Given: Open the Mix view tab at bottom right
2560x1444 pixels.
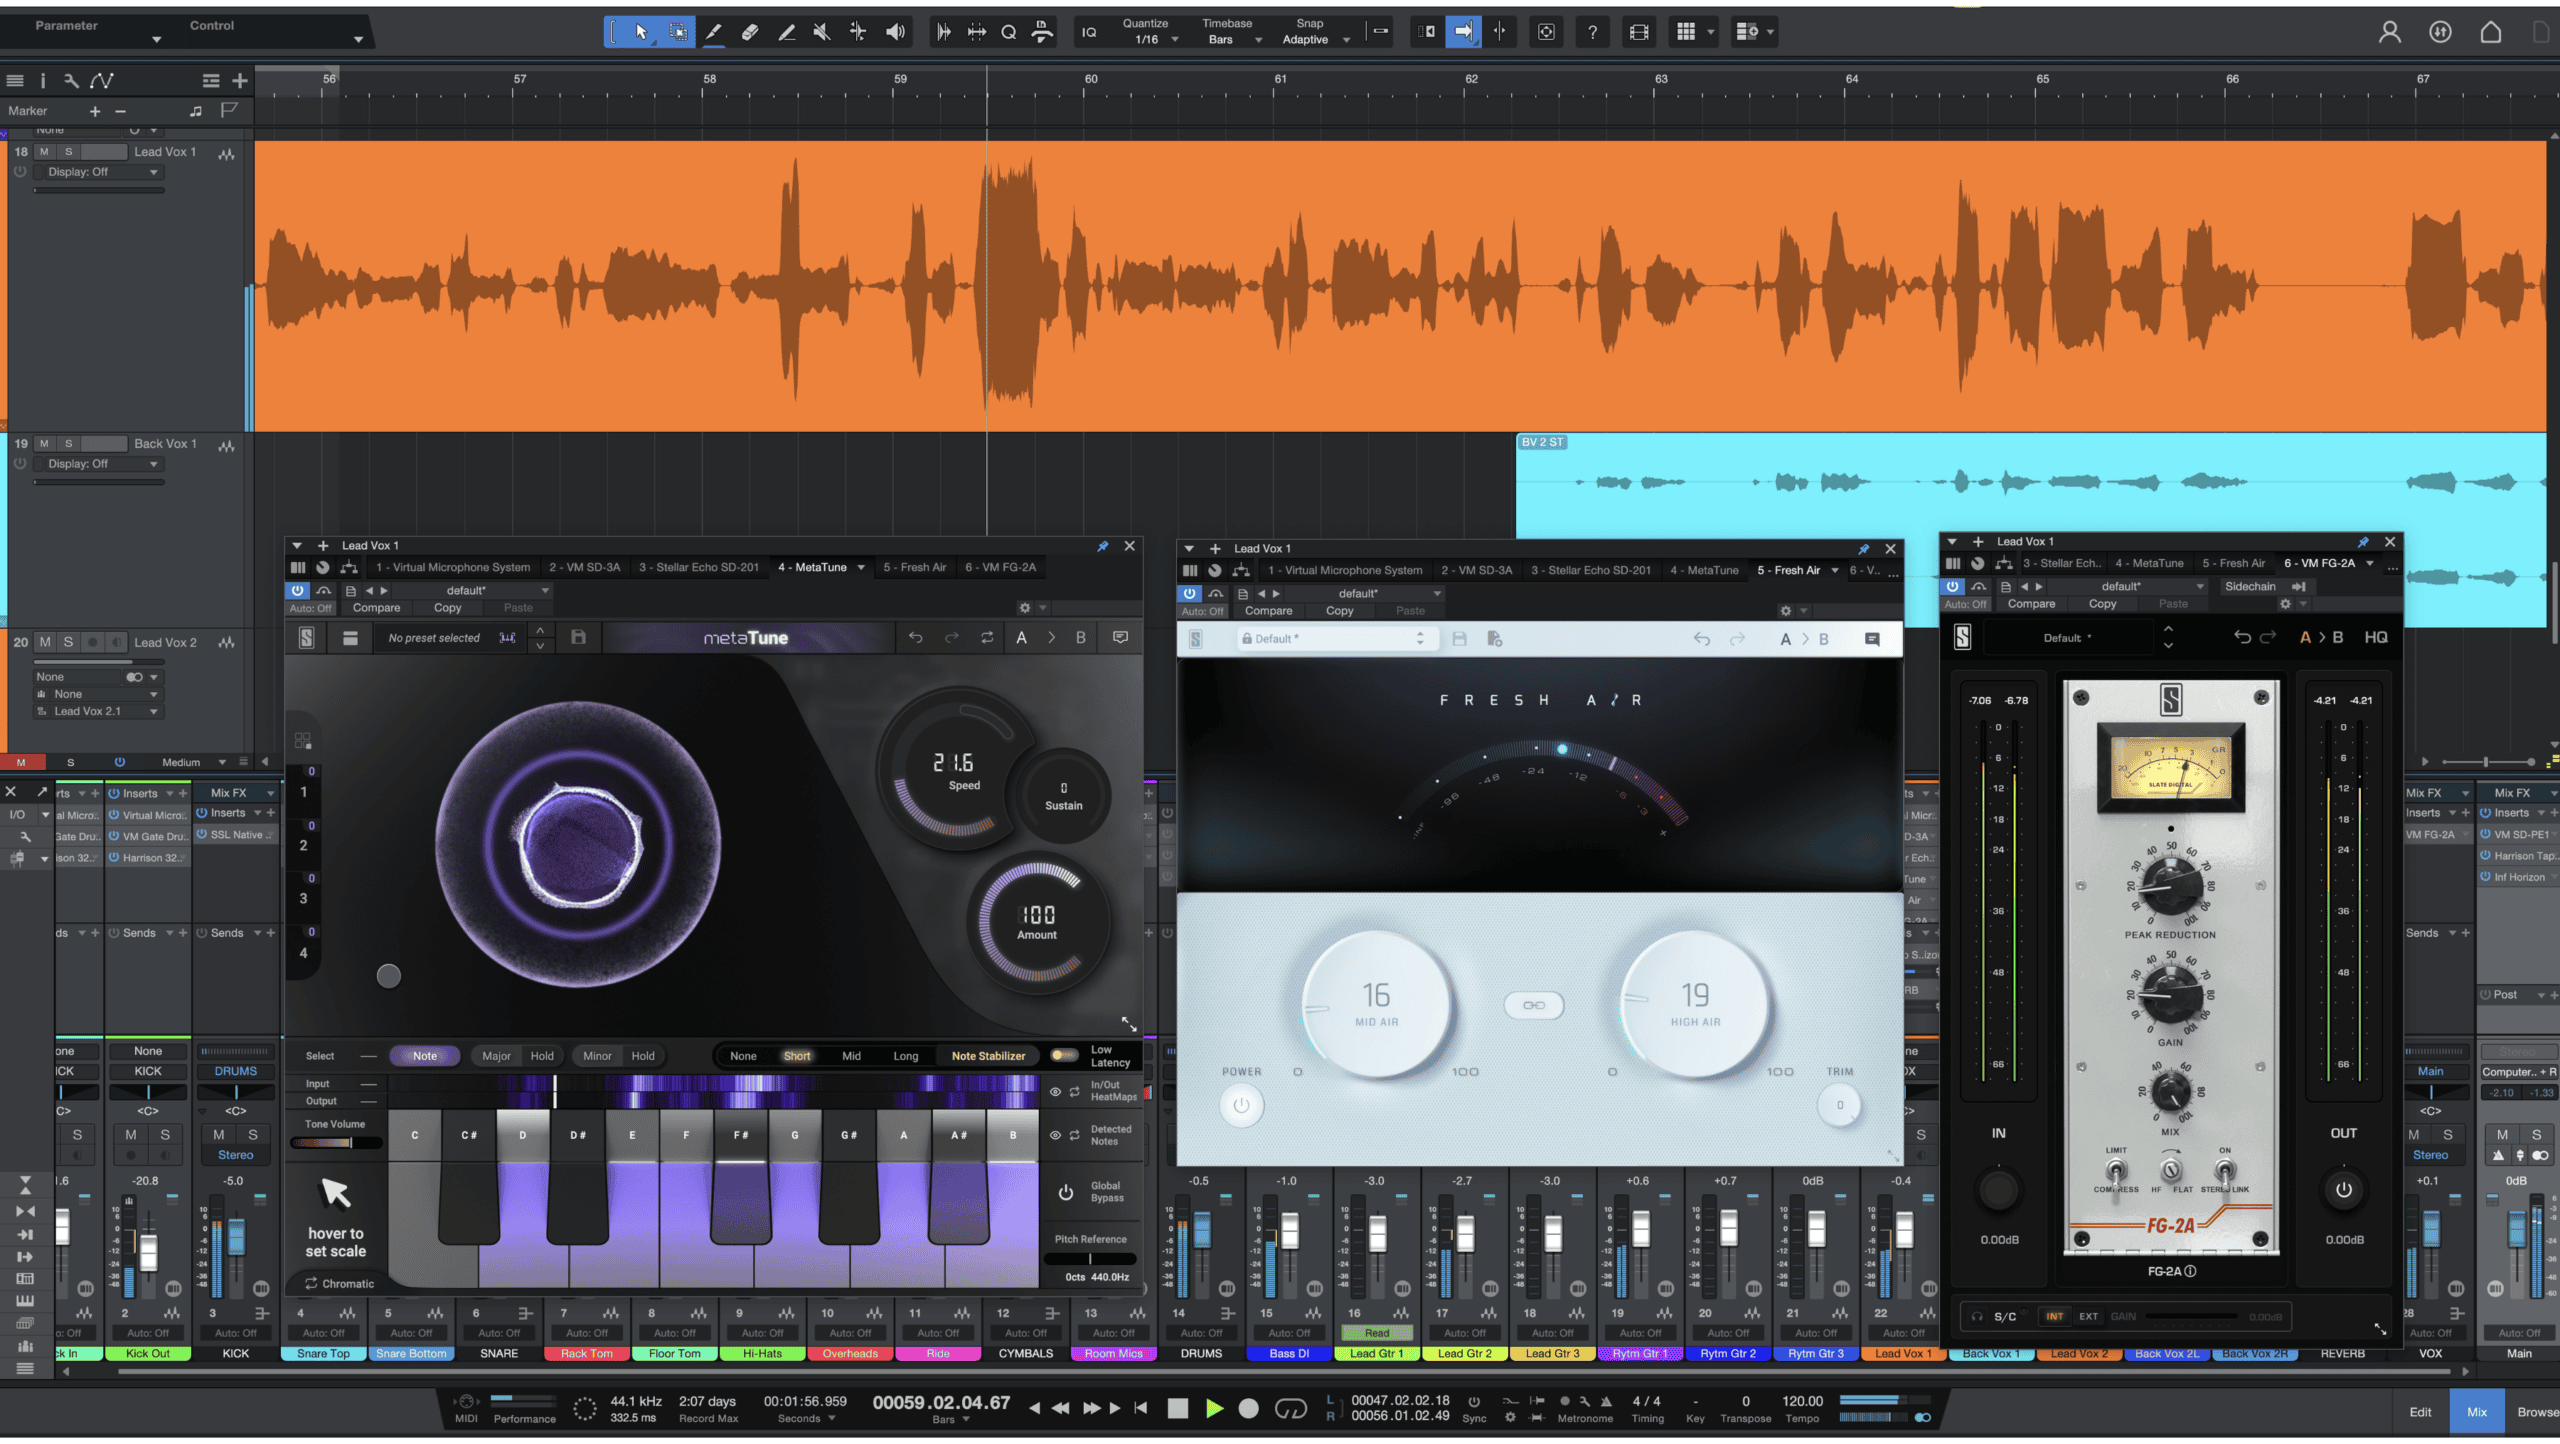Looking at the screenshot, I should (x=2476, y=1412).
